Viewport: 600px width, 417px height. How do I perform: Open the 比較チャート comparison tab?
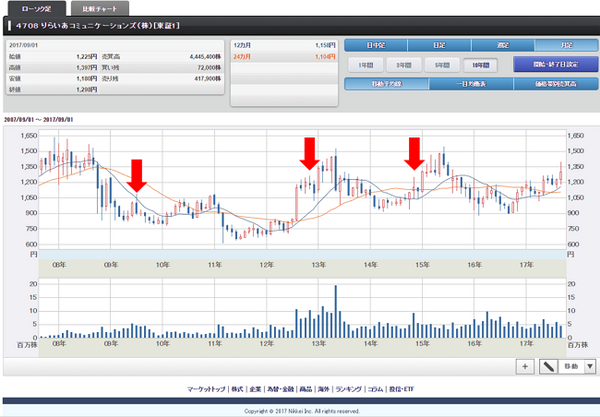pos(99,9)
